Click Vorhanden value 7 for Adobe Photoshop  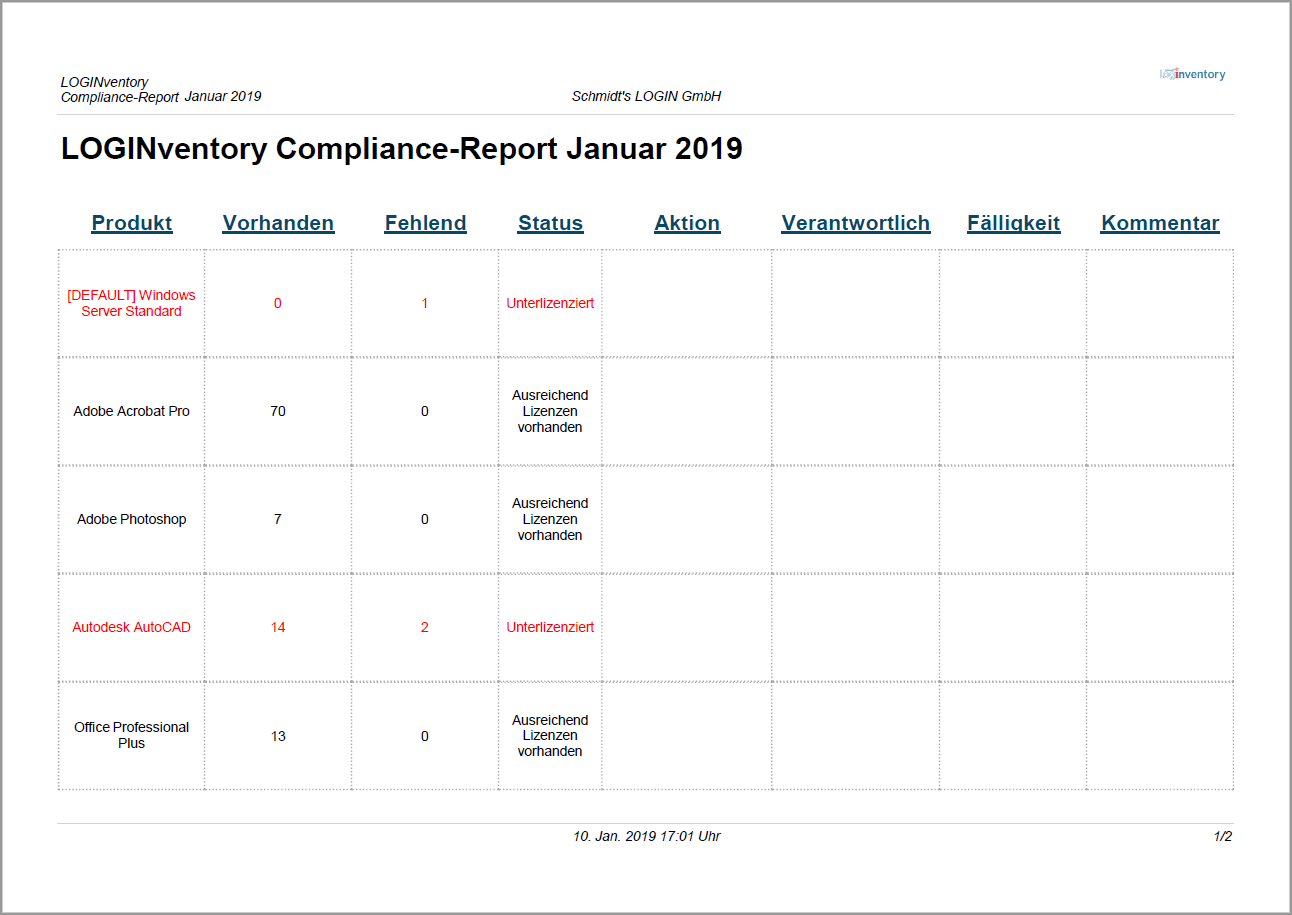pos(278,519)
